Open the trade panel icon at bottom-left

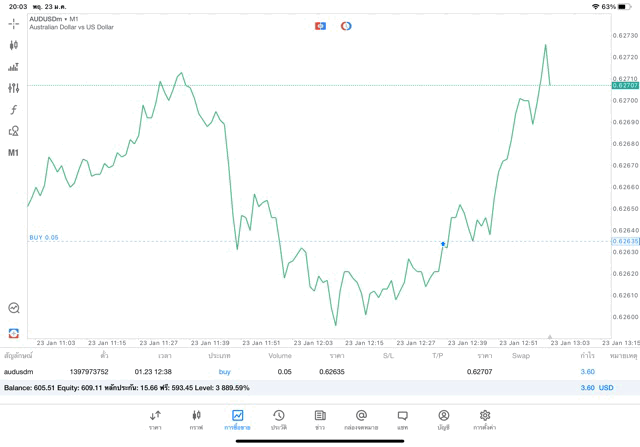pyautogui.click(x=13, y=333)
